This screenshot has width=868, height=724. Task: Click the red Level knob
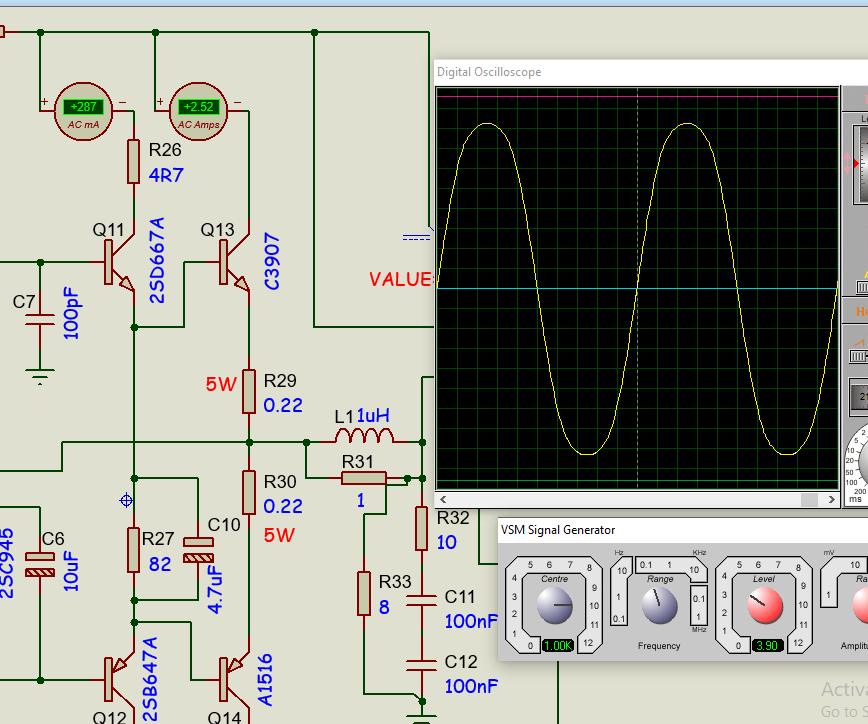(765, 605)
